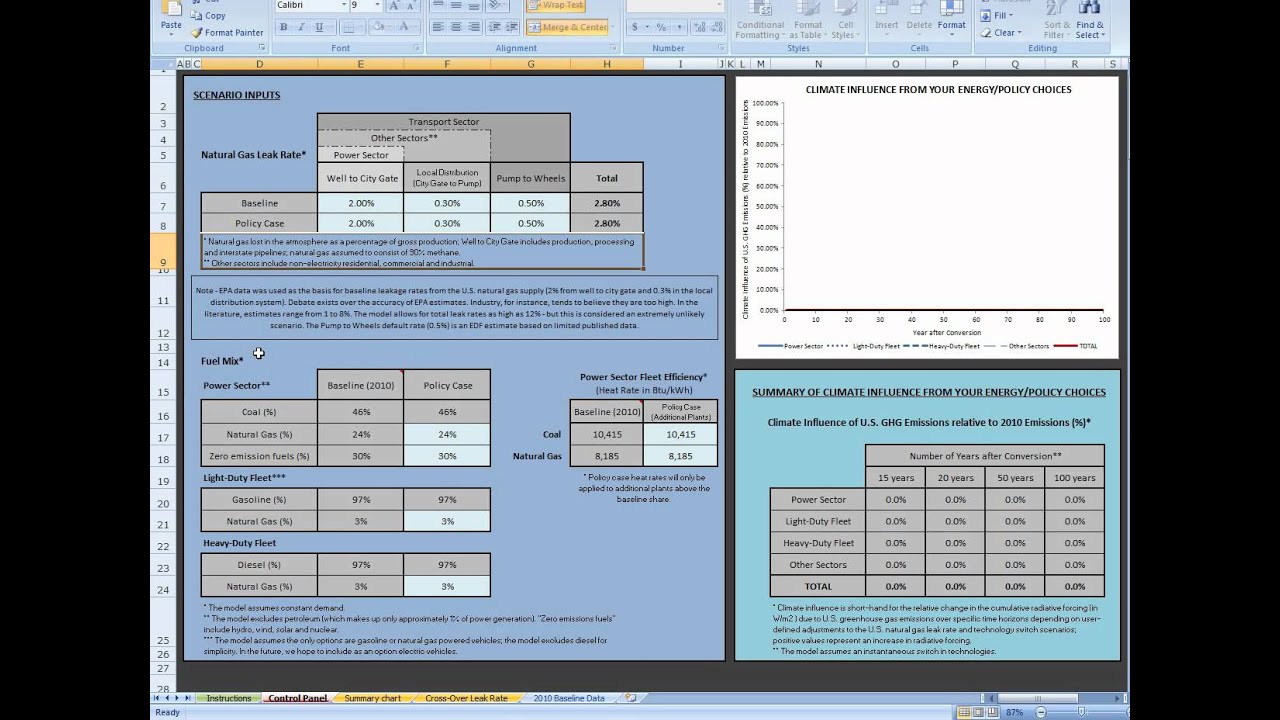Toggle underline formatting

[319, 27]
